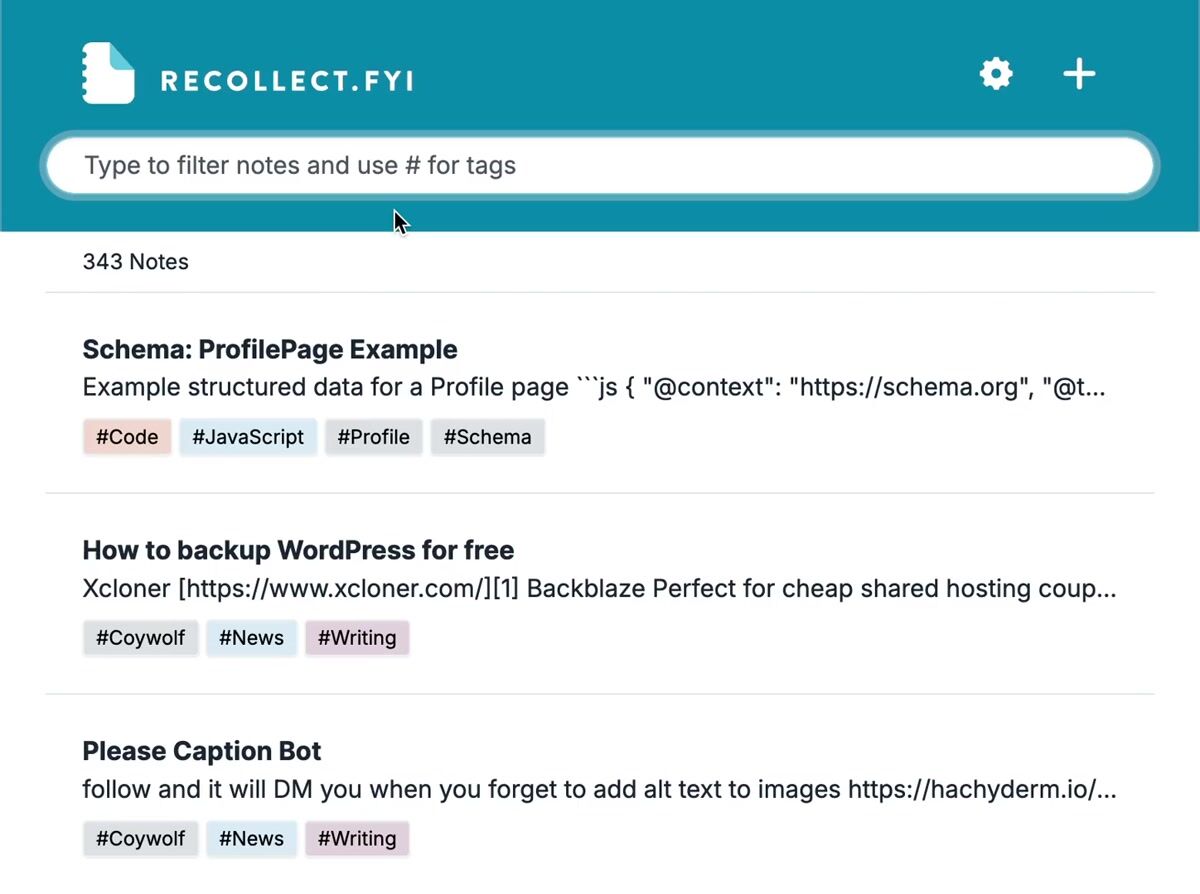1200x894 pixels.
Task: Focus the filter notes search field
Action: coord(600,165)
